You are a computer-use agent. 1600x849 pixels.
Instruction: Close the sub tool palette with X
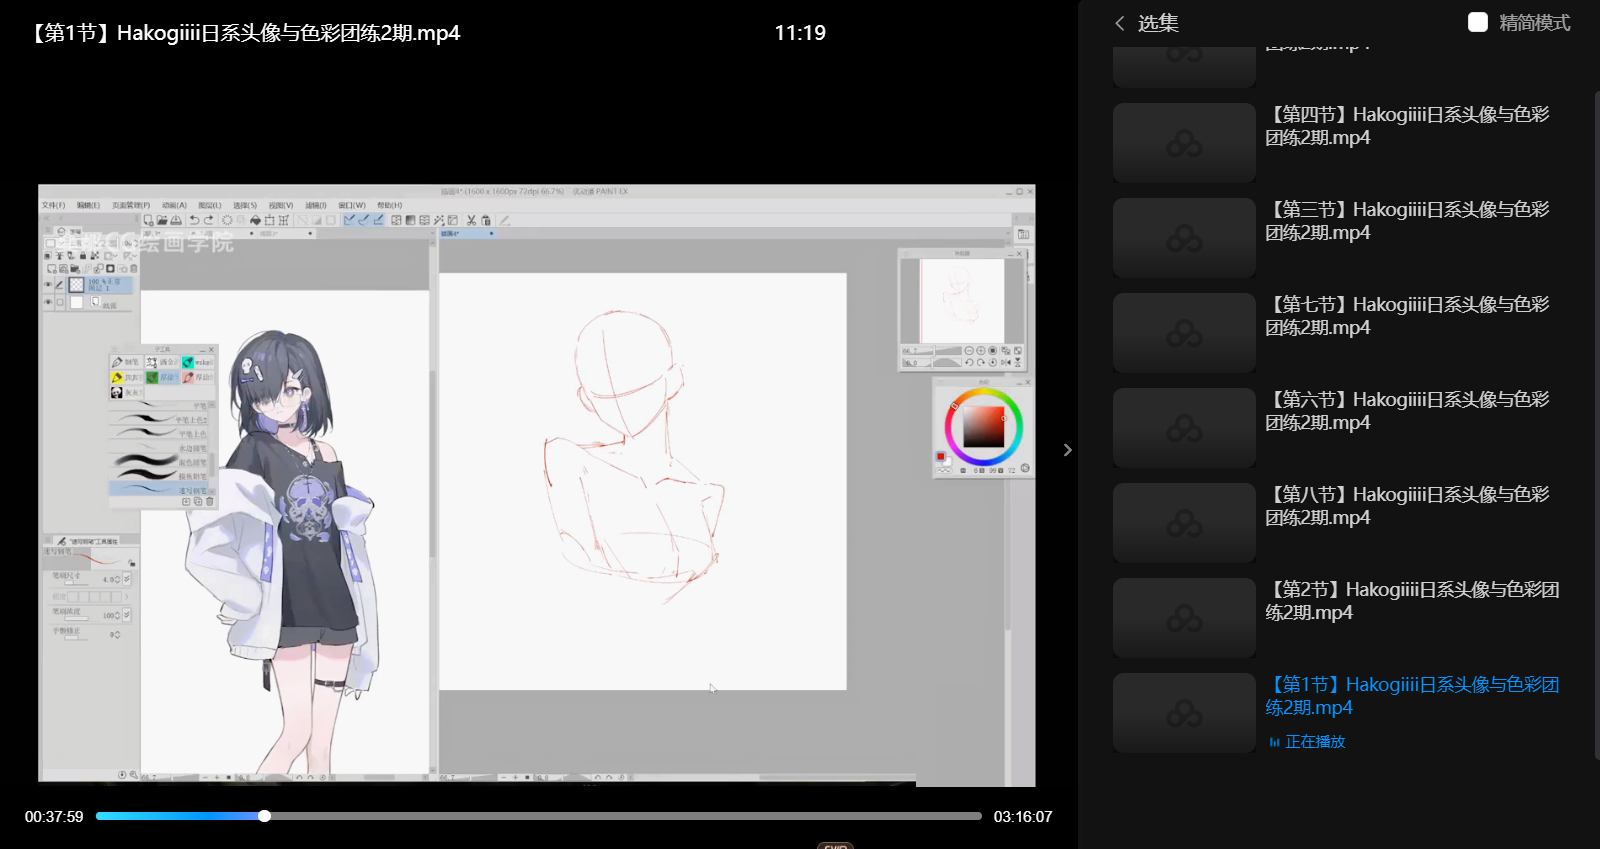(211, 349)
